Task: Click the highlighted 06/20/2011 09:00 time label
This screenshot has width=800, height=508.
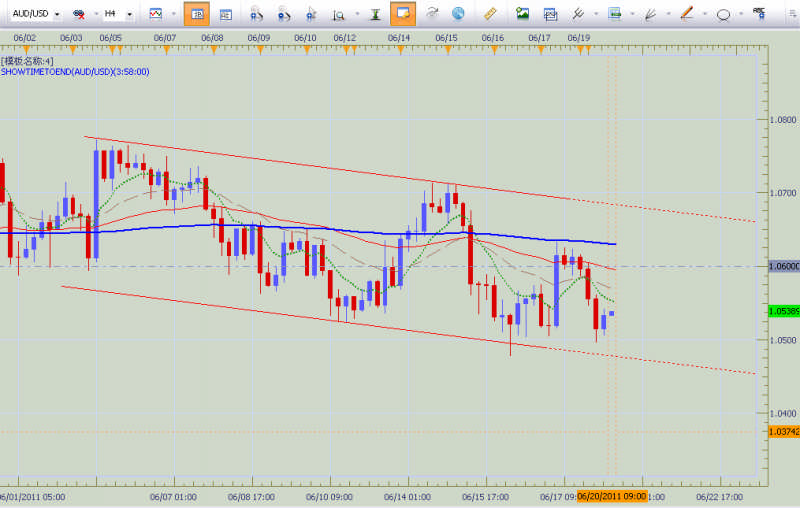Action: (x=612, y=496)
